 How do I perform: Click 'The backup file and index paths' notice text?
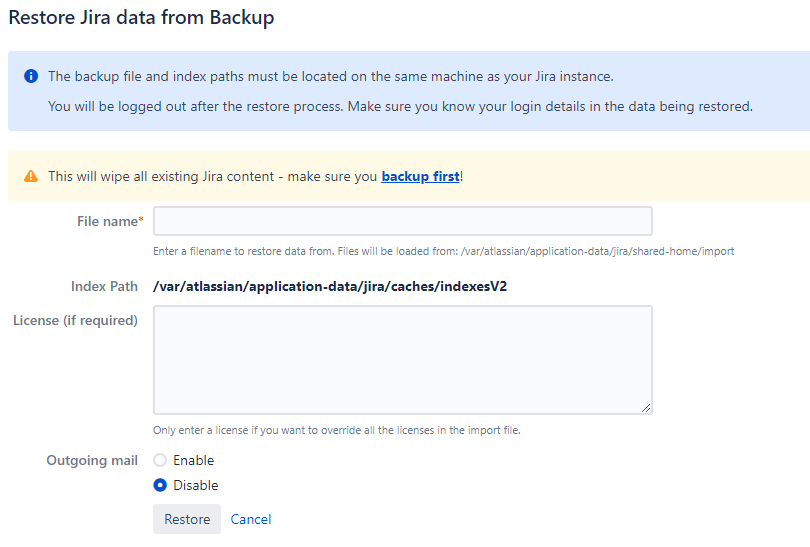331,76
